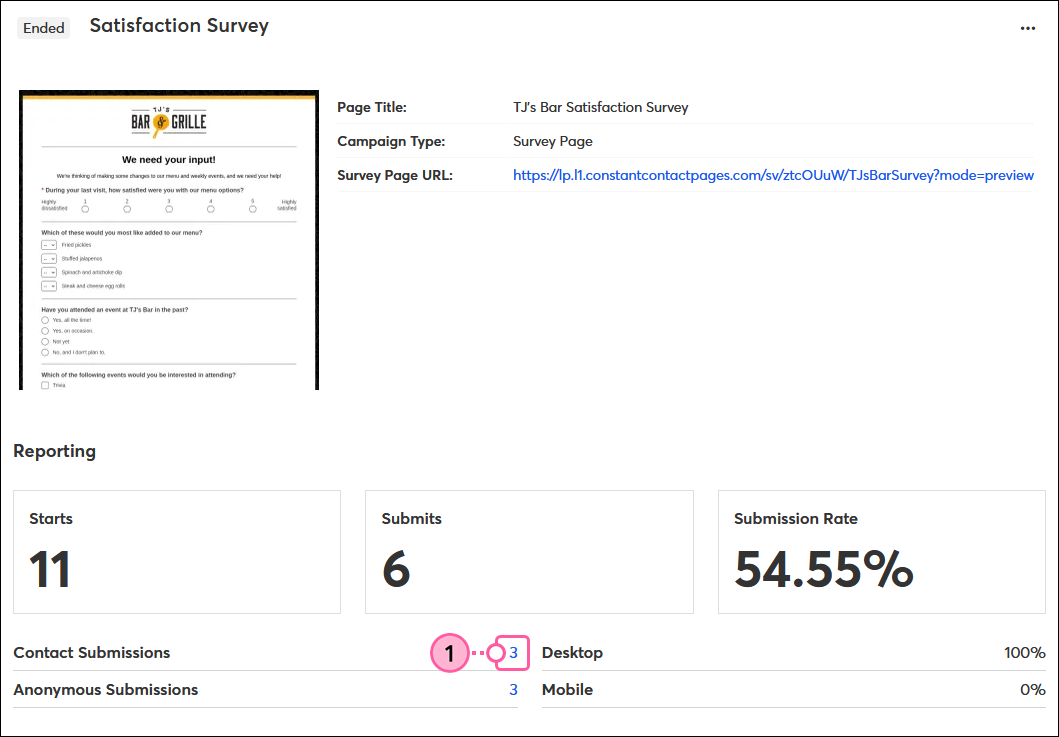
Task: Click the Contact Submissions label
Action: (x=92, y=653)
